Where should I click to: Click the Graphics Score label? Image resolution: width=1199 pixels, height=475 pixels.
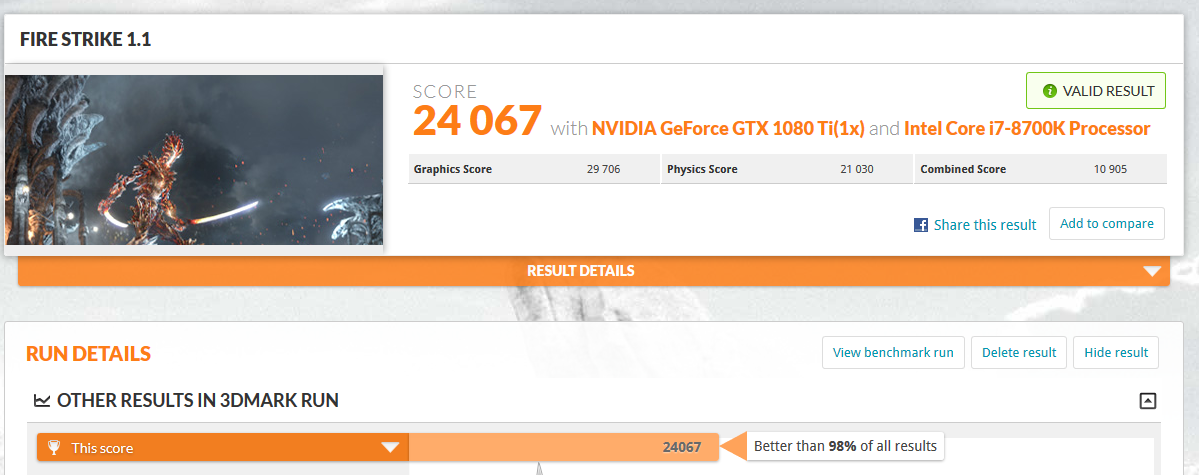[453, 169]
